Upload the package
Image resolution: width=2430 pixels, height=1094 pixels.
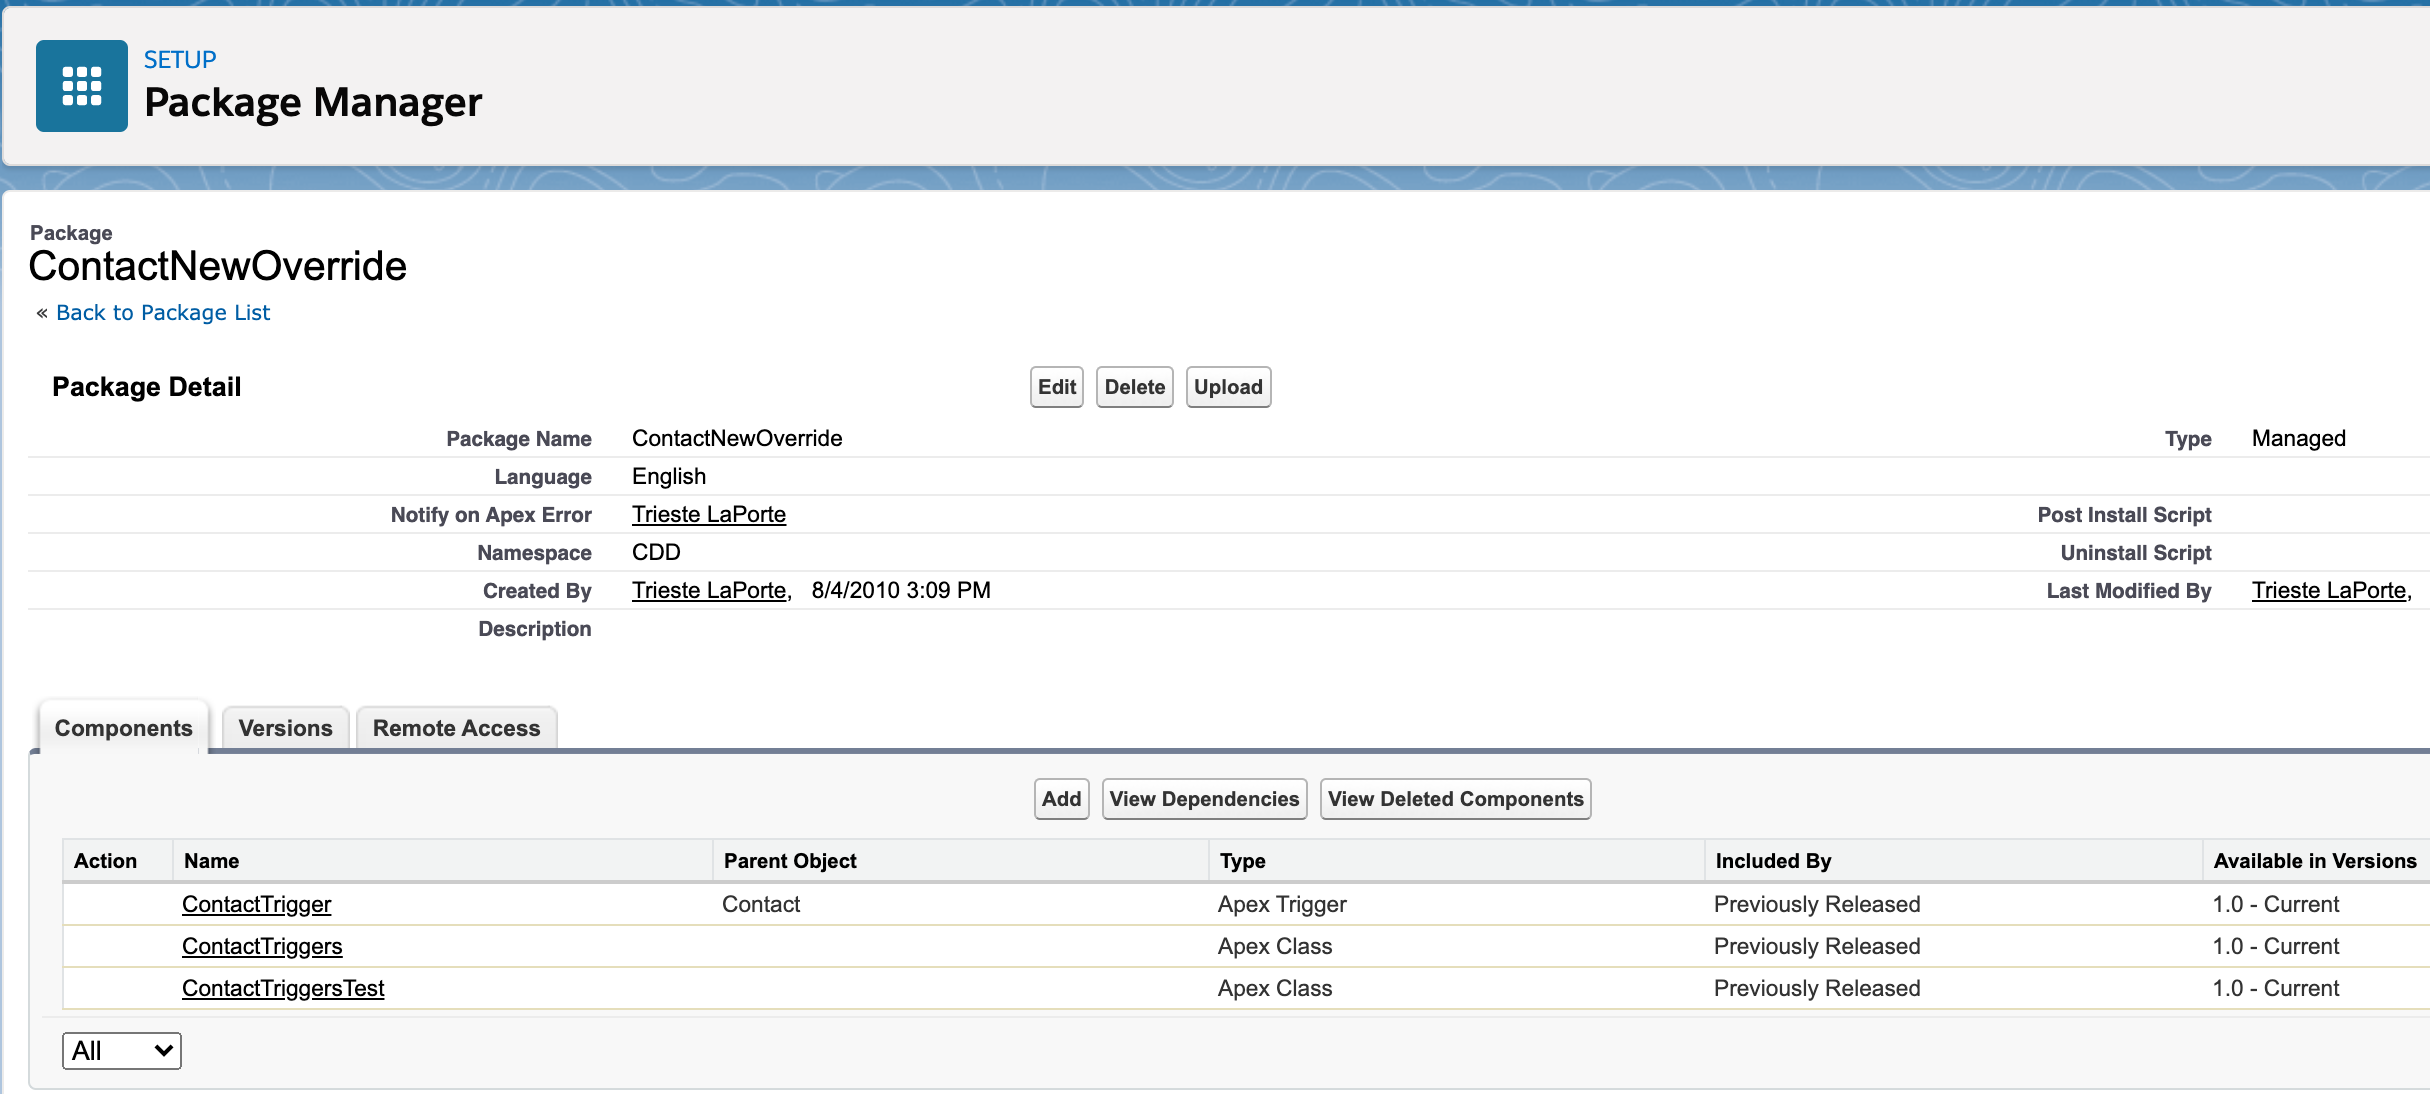(1228, 387)
